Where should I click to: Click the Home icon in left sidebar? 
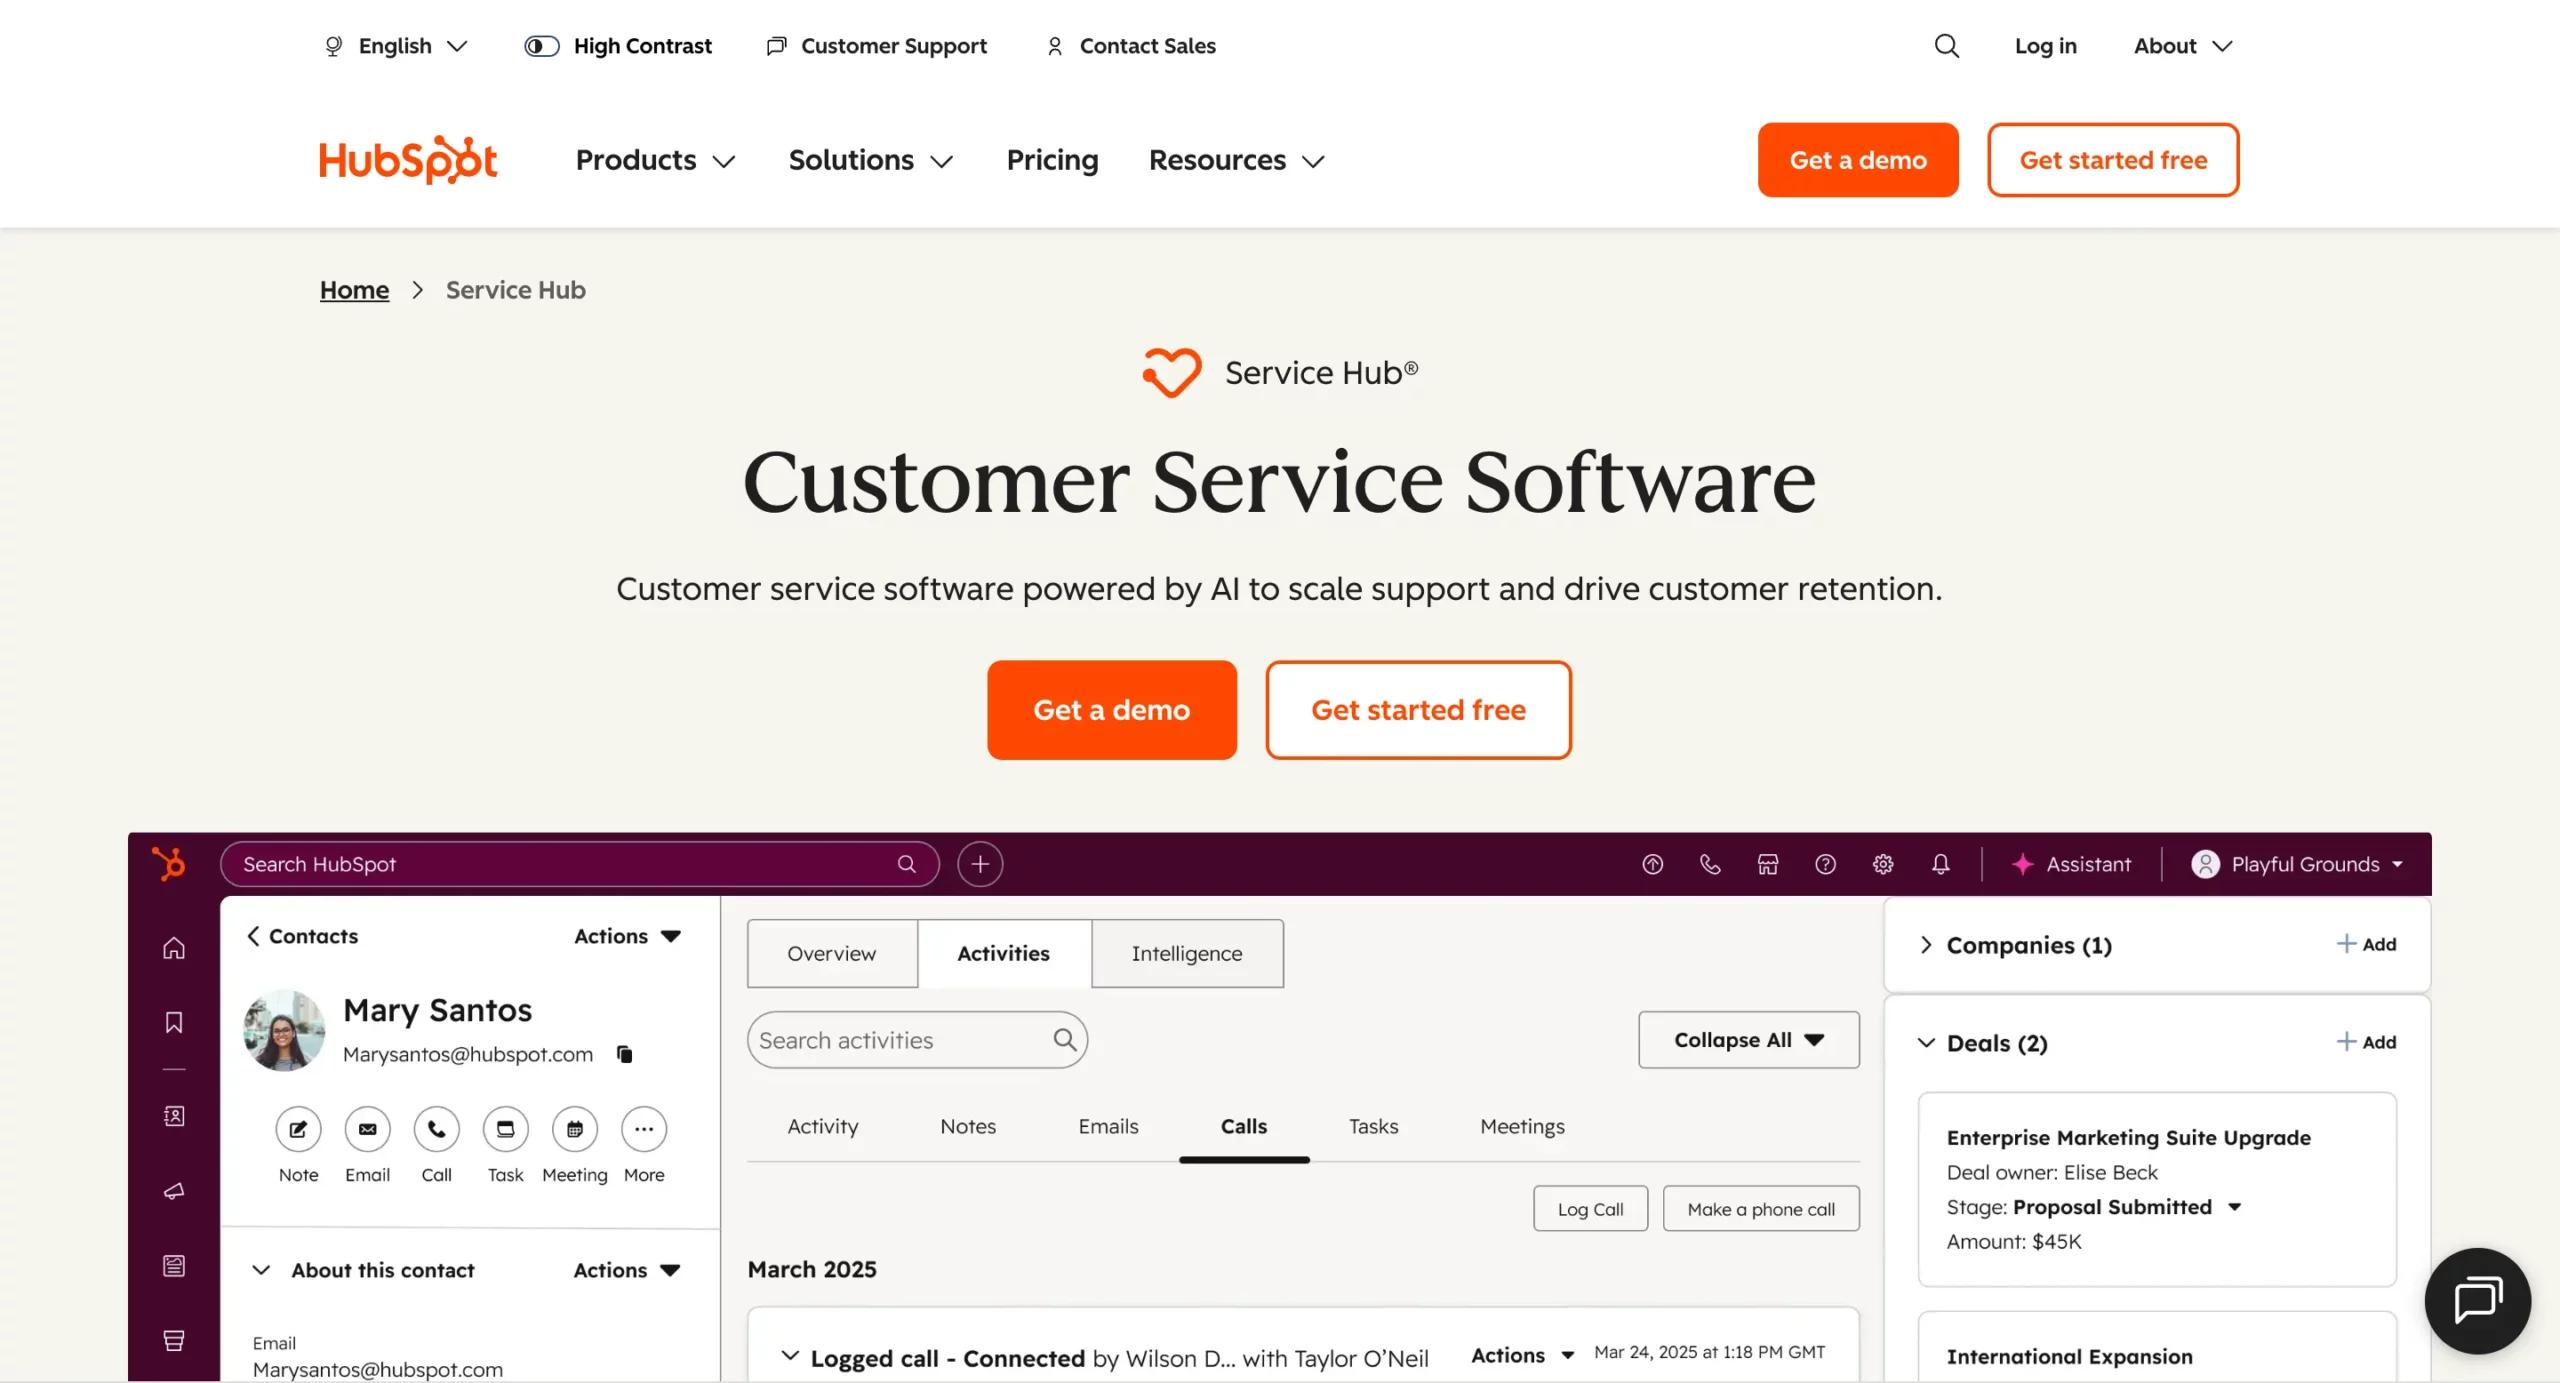(x=174, y=947)
